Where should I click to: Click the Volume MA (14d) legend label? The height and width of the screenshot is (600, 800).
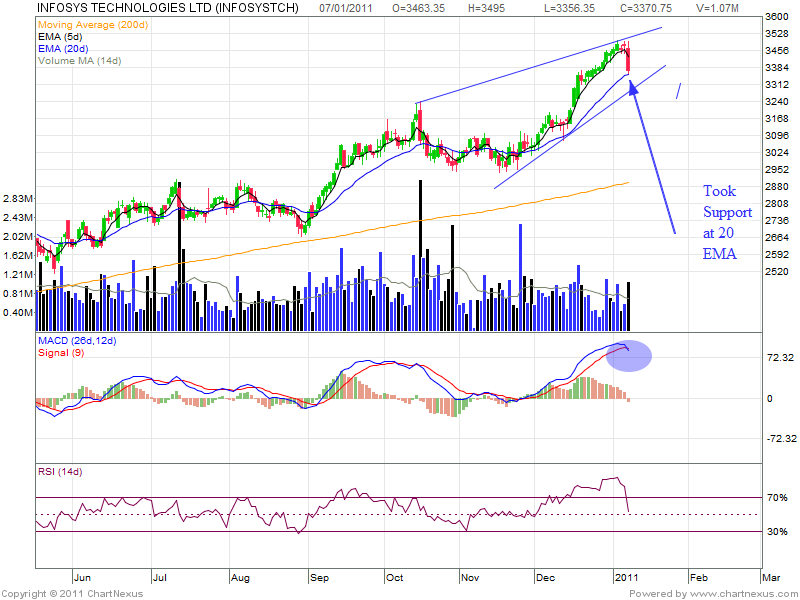tap(78, 61)
